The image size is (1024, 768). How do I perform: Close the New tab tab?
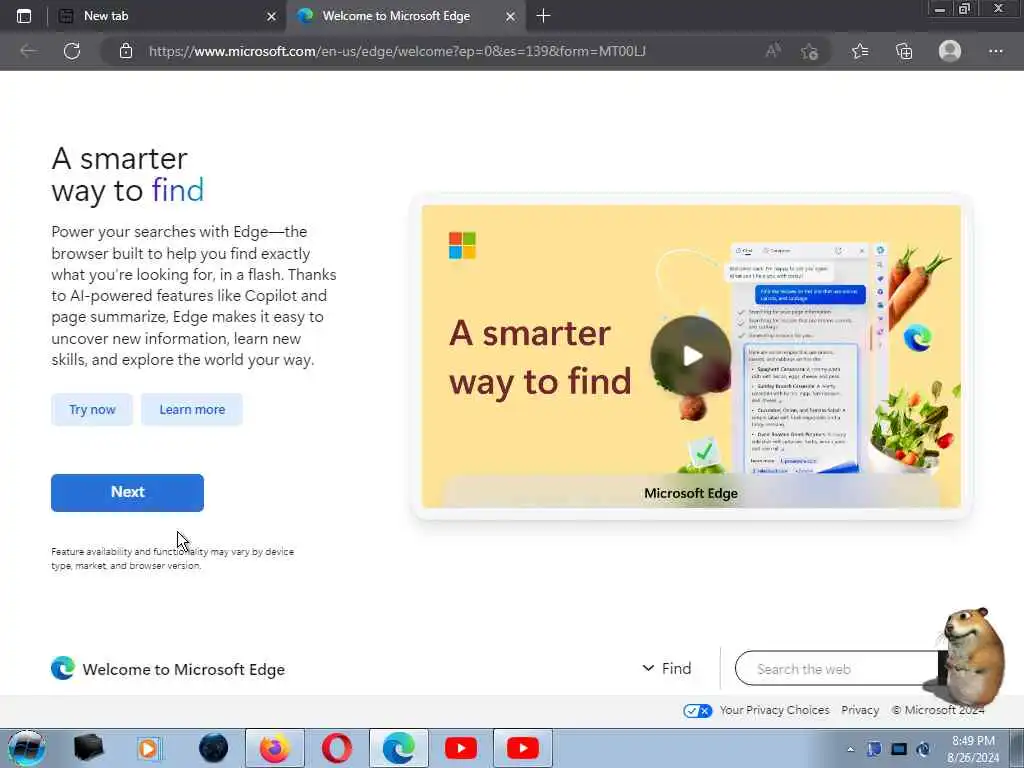coord(272,16)
